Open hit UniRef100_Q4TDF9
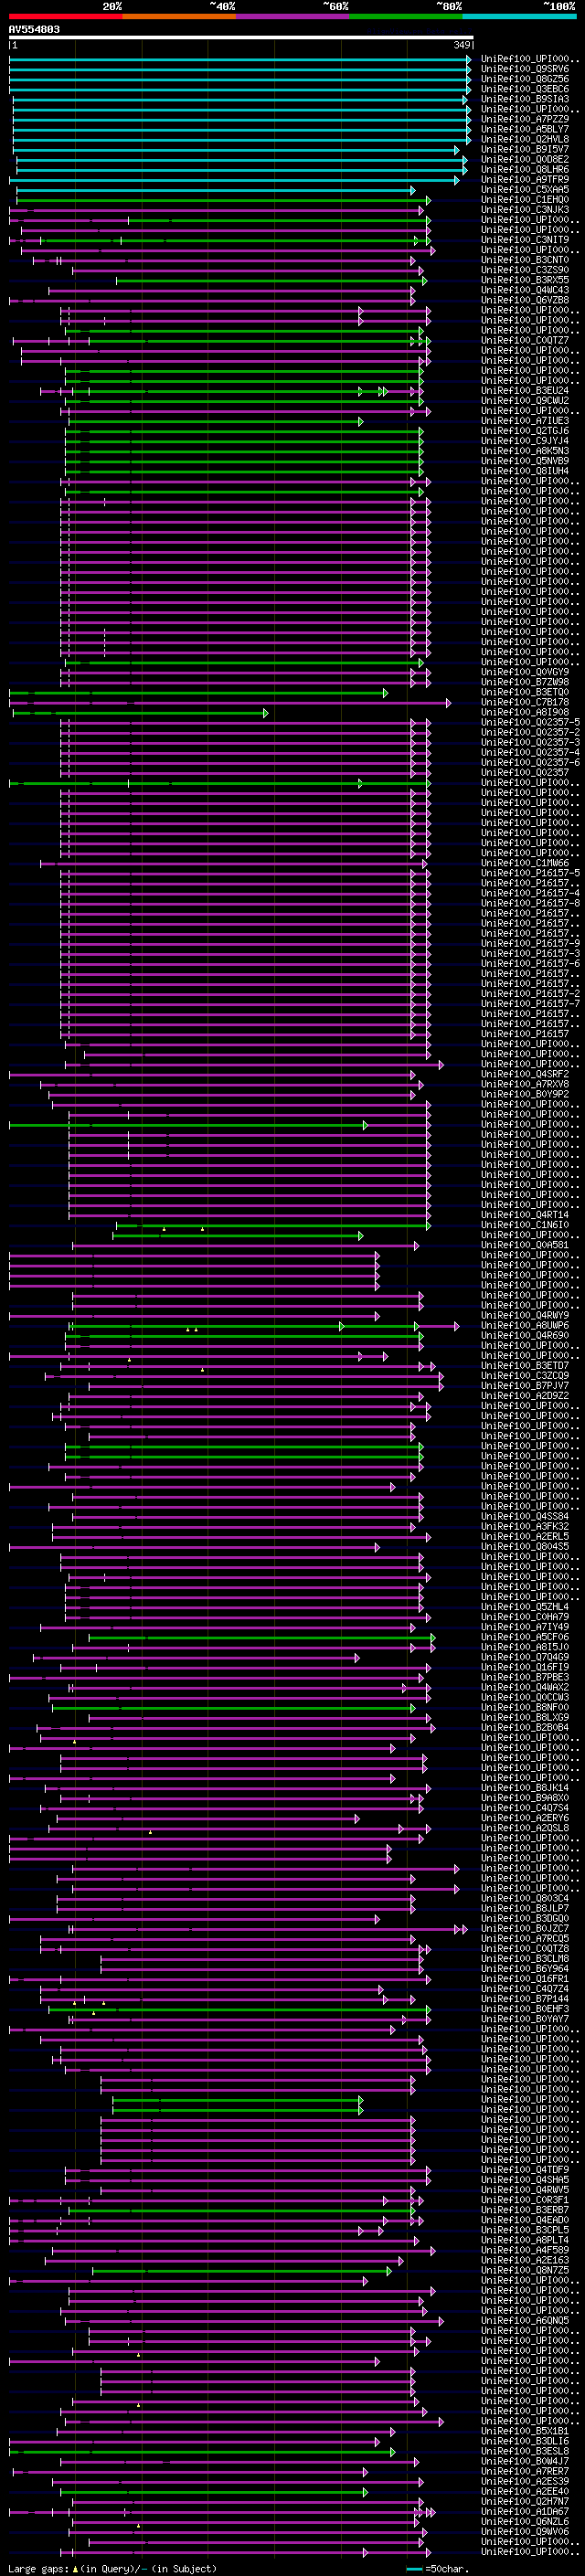The height and width of the screenshot is (2576, 585). (x=525, y=2169)
